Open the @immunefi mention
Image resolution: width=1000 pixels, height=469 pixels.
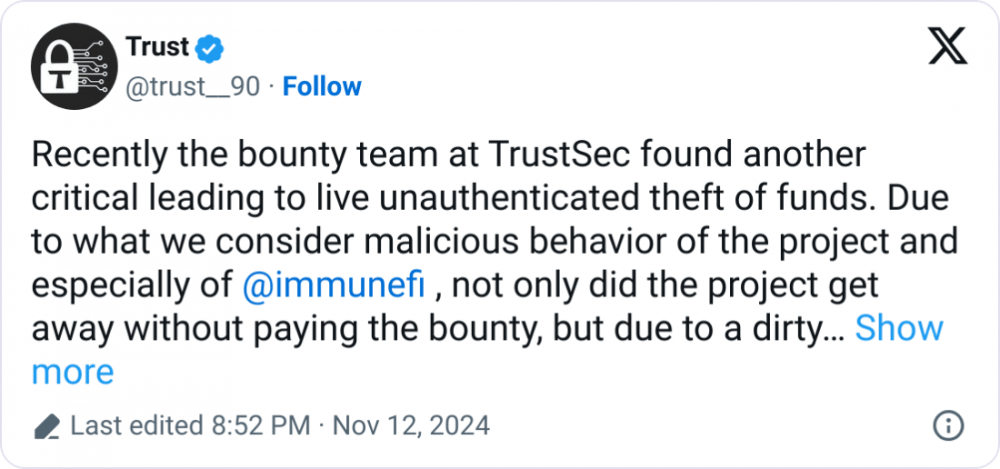pos(334,285)
